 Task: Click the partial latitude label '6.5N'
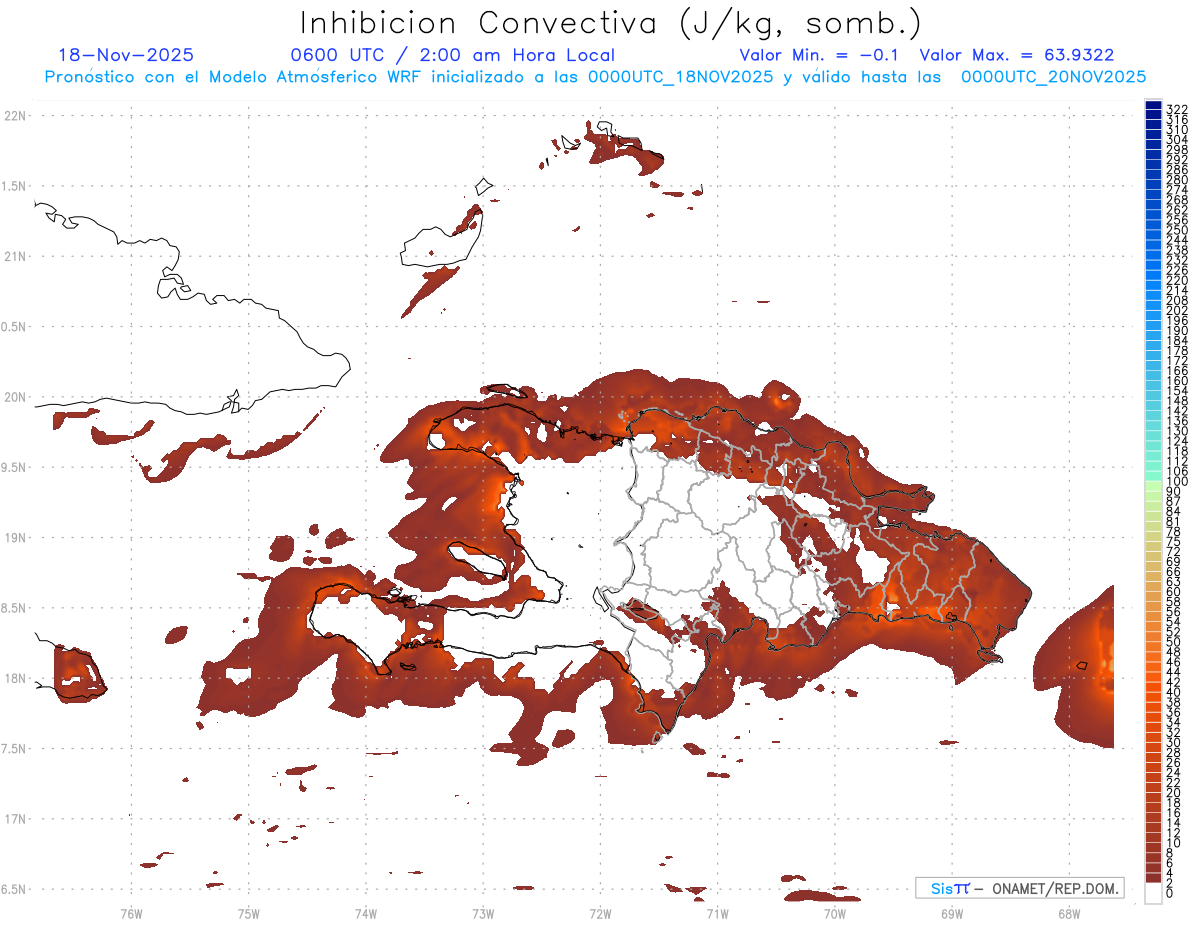pos(14,889)
